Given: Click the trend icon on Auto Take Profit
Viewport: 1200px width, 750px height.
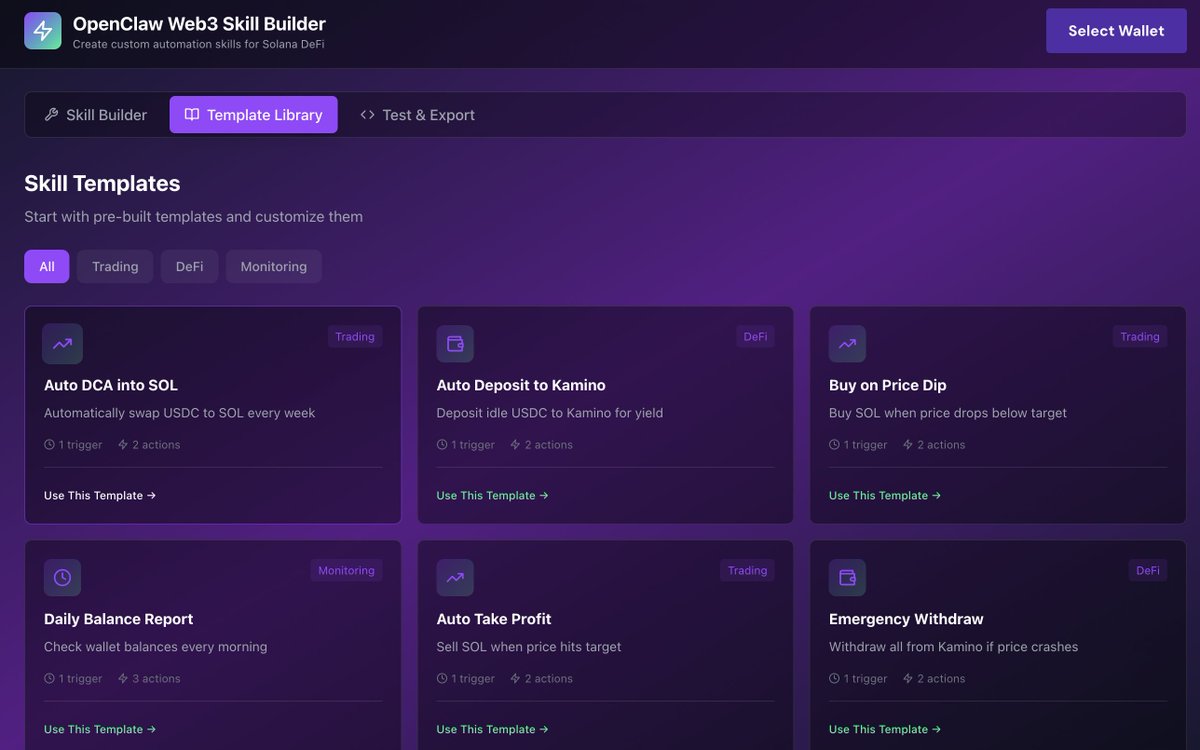Looking at the screenshot, I should pos(455,578).
